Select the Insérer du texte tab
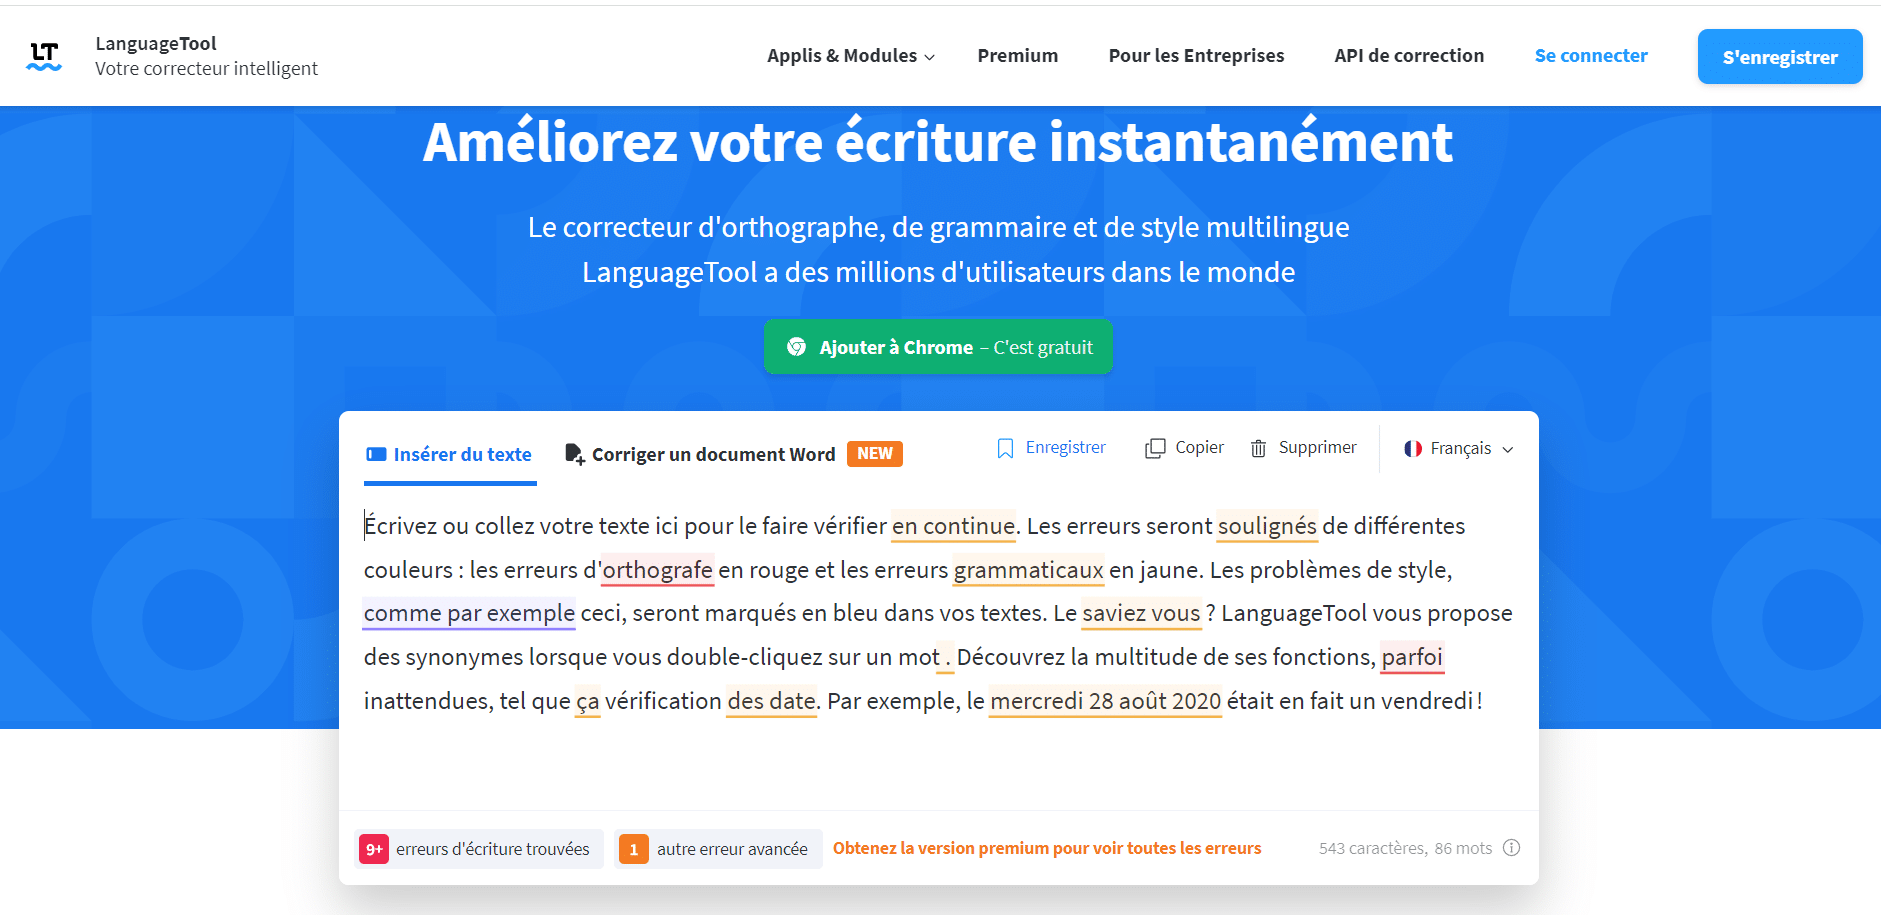This screenshot has height=915, width=1881. (x=450, y=455)
